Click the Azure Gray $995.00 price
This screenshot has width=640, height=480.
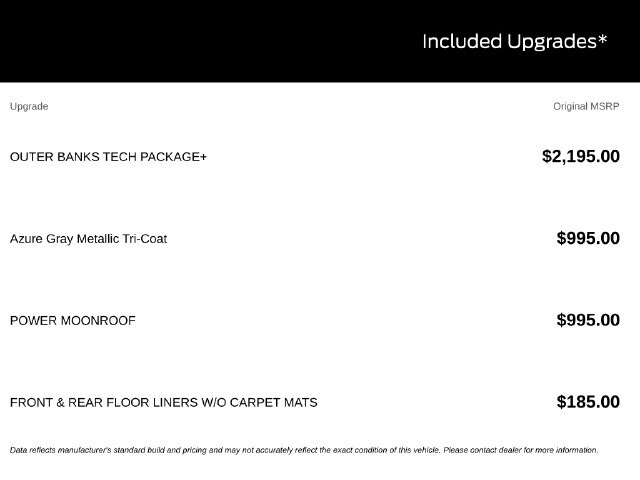(x=588, y=238)
